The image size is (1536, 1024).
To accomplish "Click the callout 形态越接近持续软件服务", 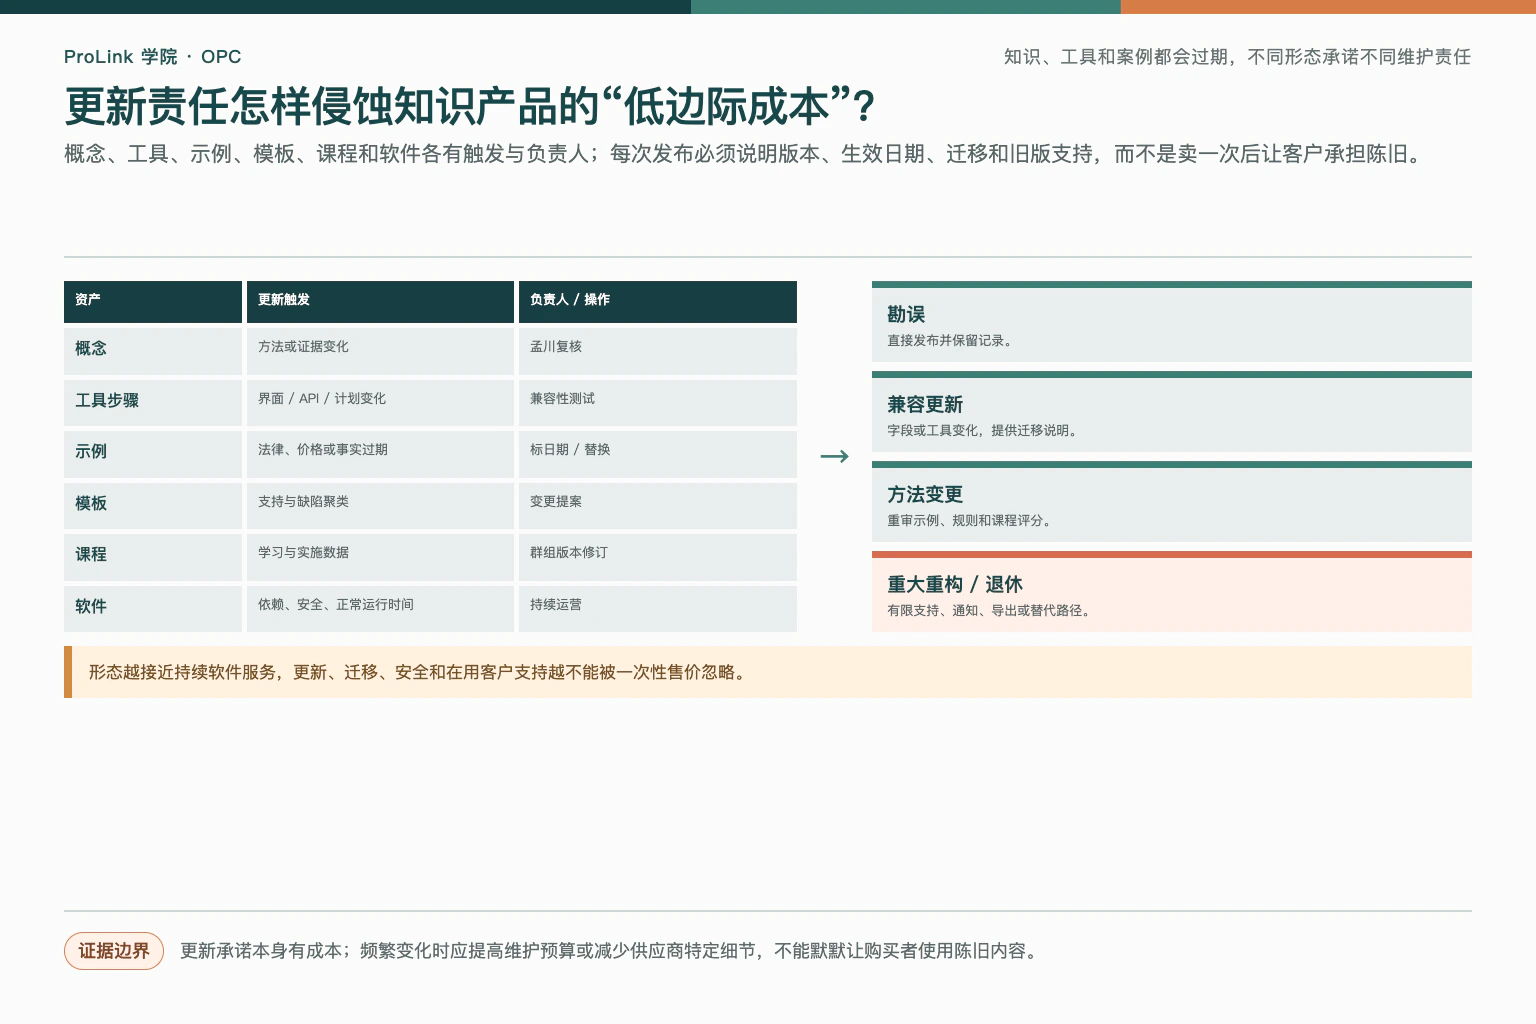I will [x=768, y=672].
